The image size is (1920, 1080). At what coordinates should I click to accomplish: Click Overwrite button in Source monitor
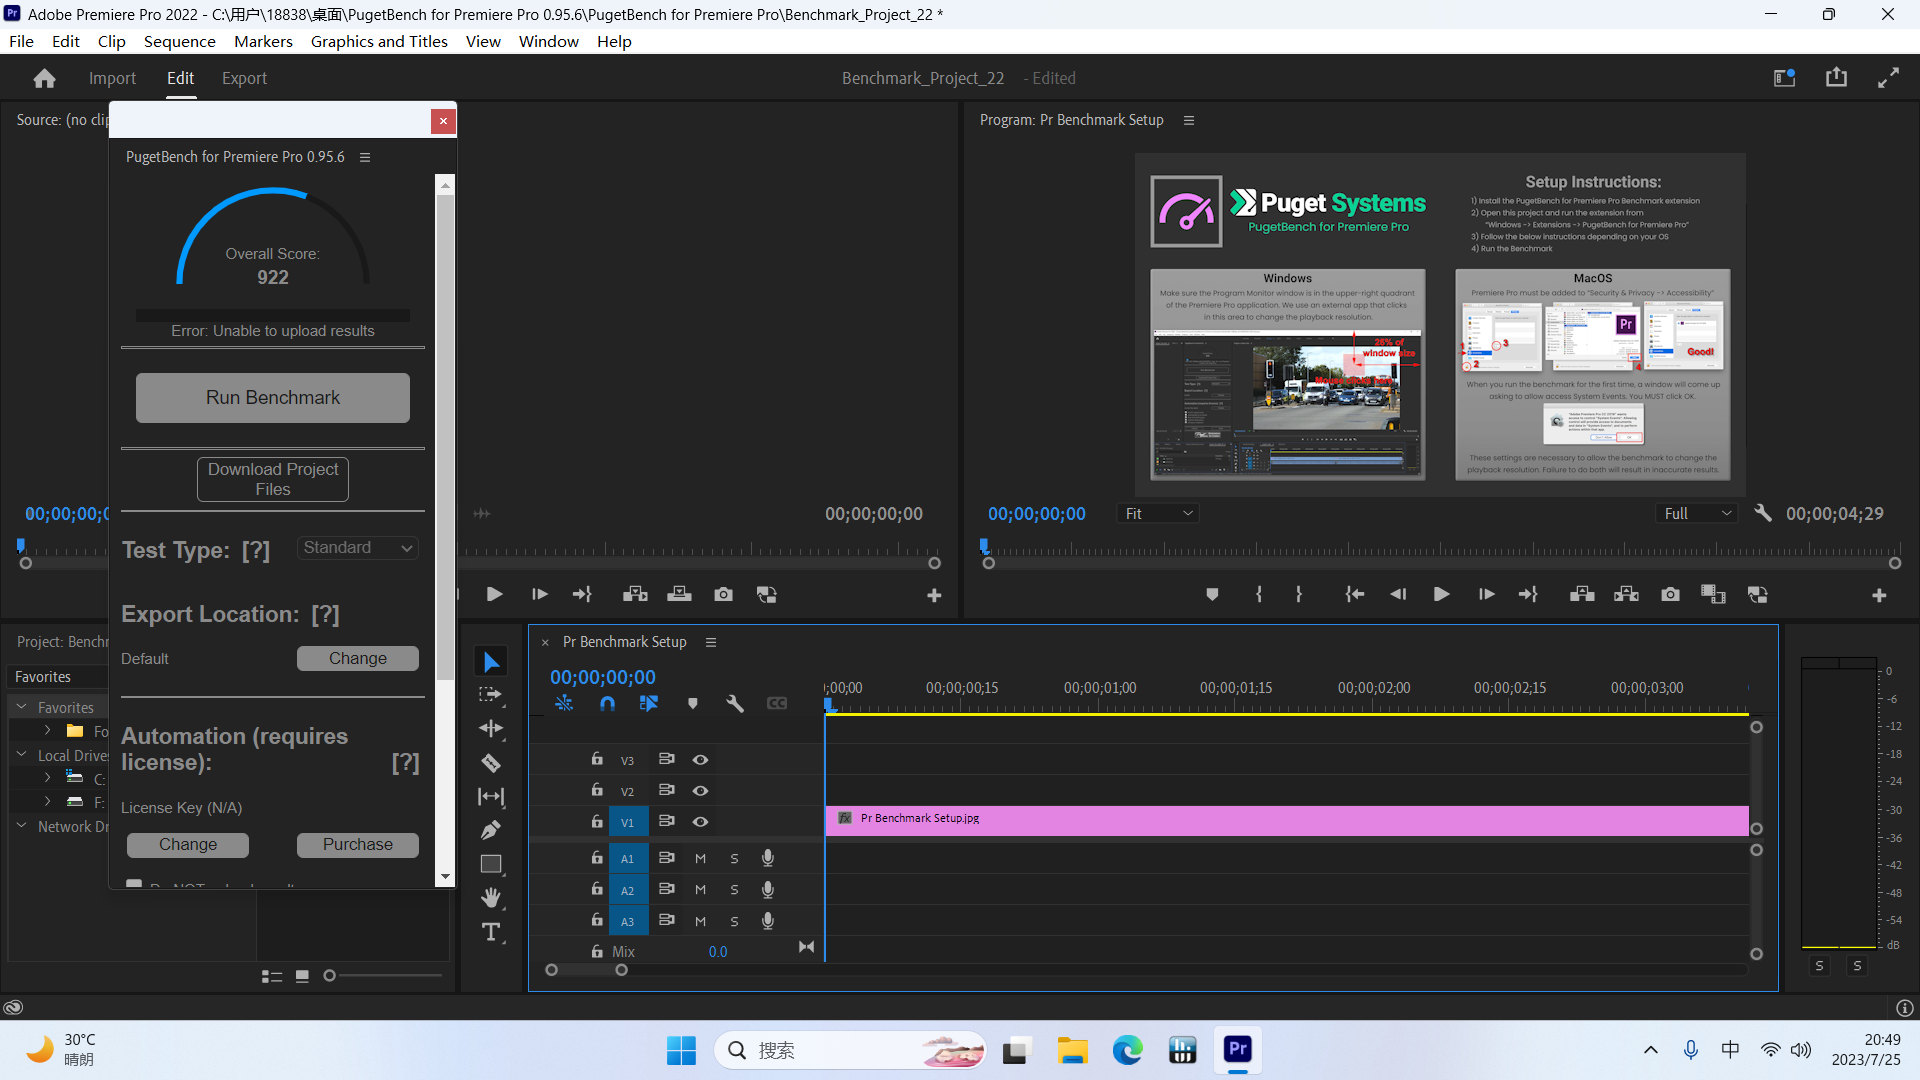(x=679, y=595)
